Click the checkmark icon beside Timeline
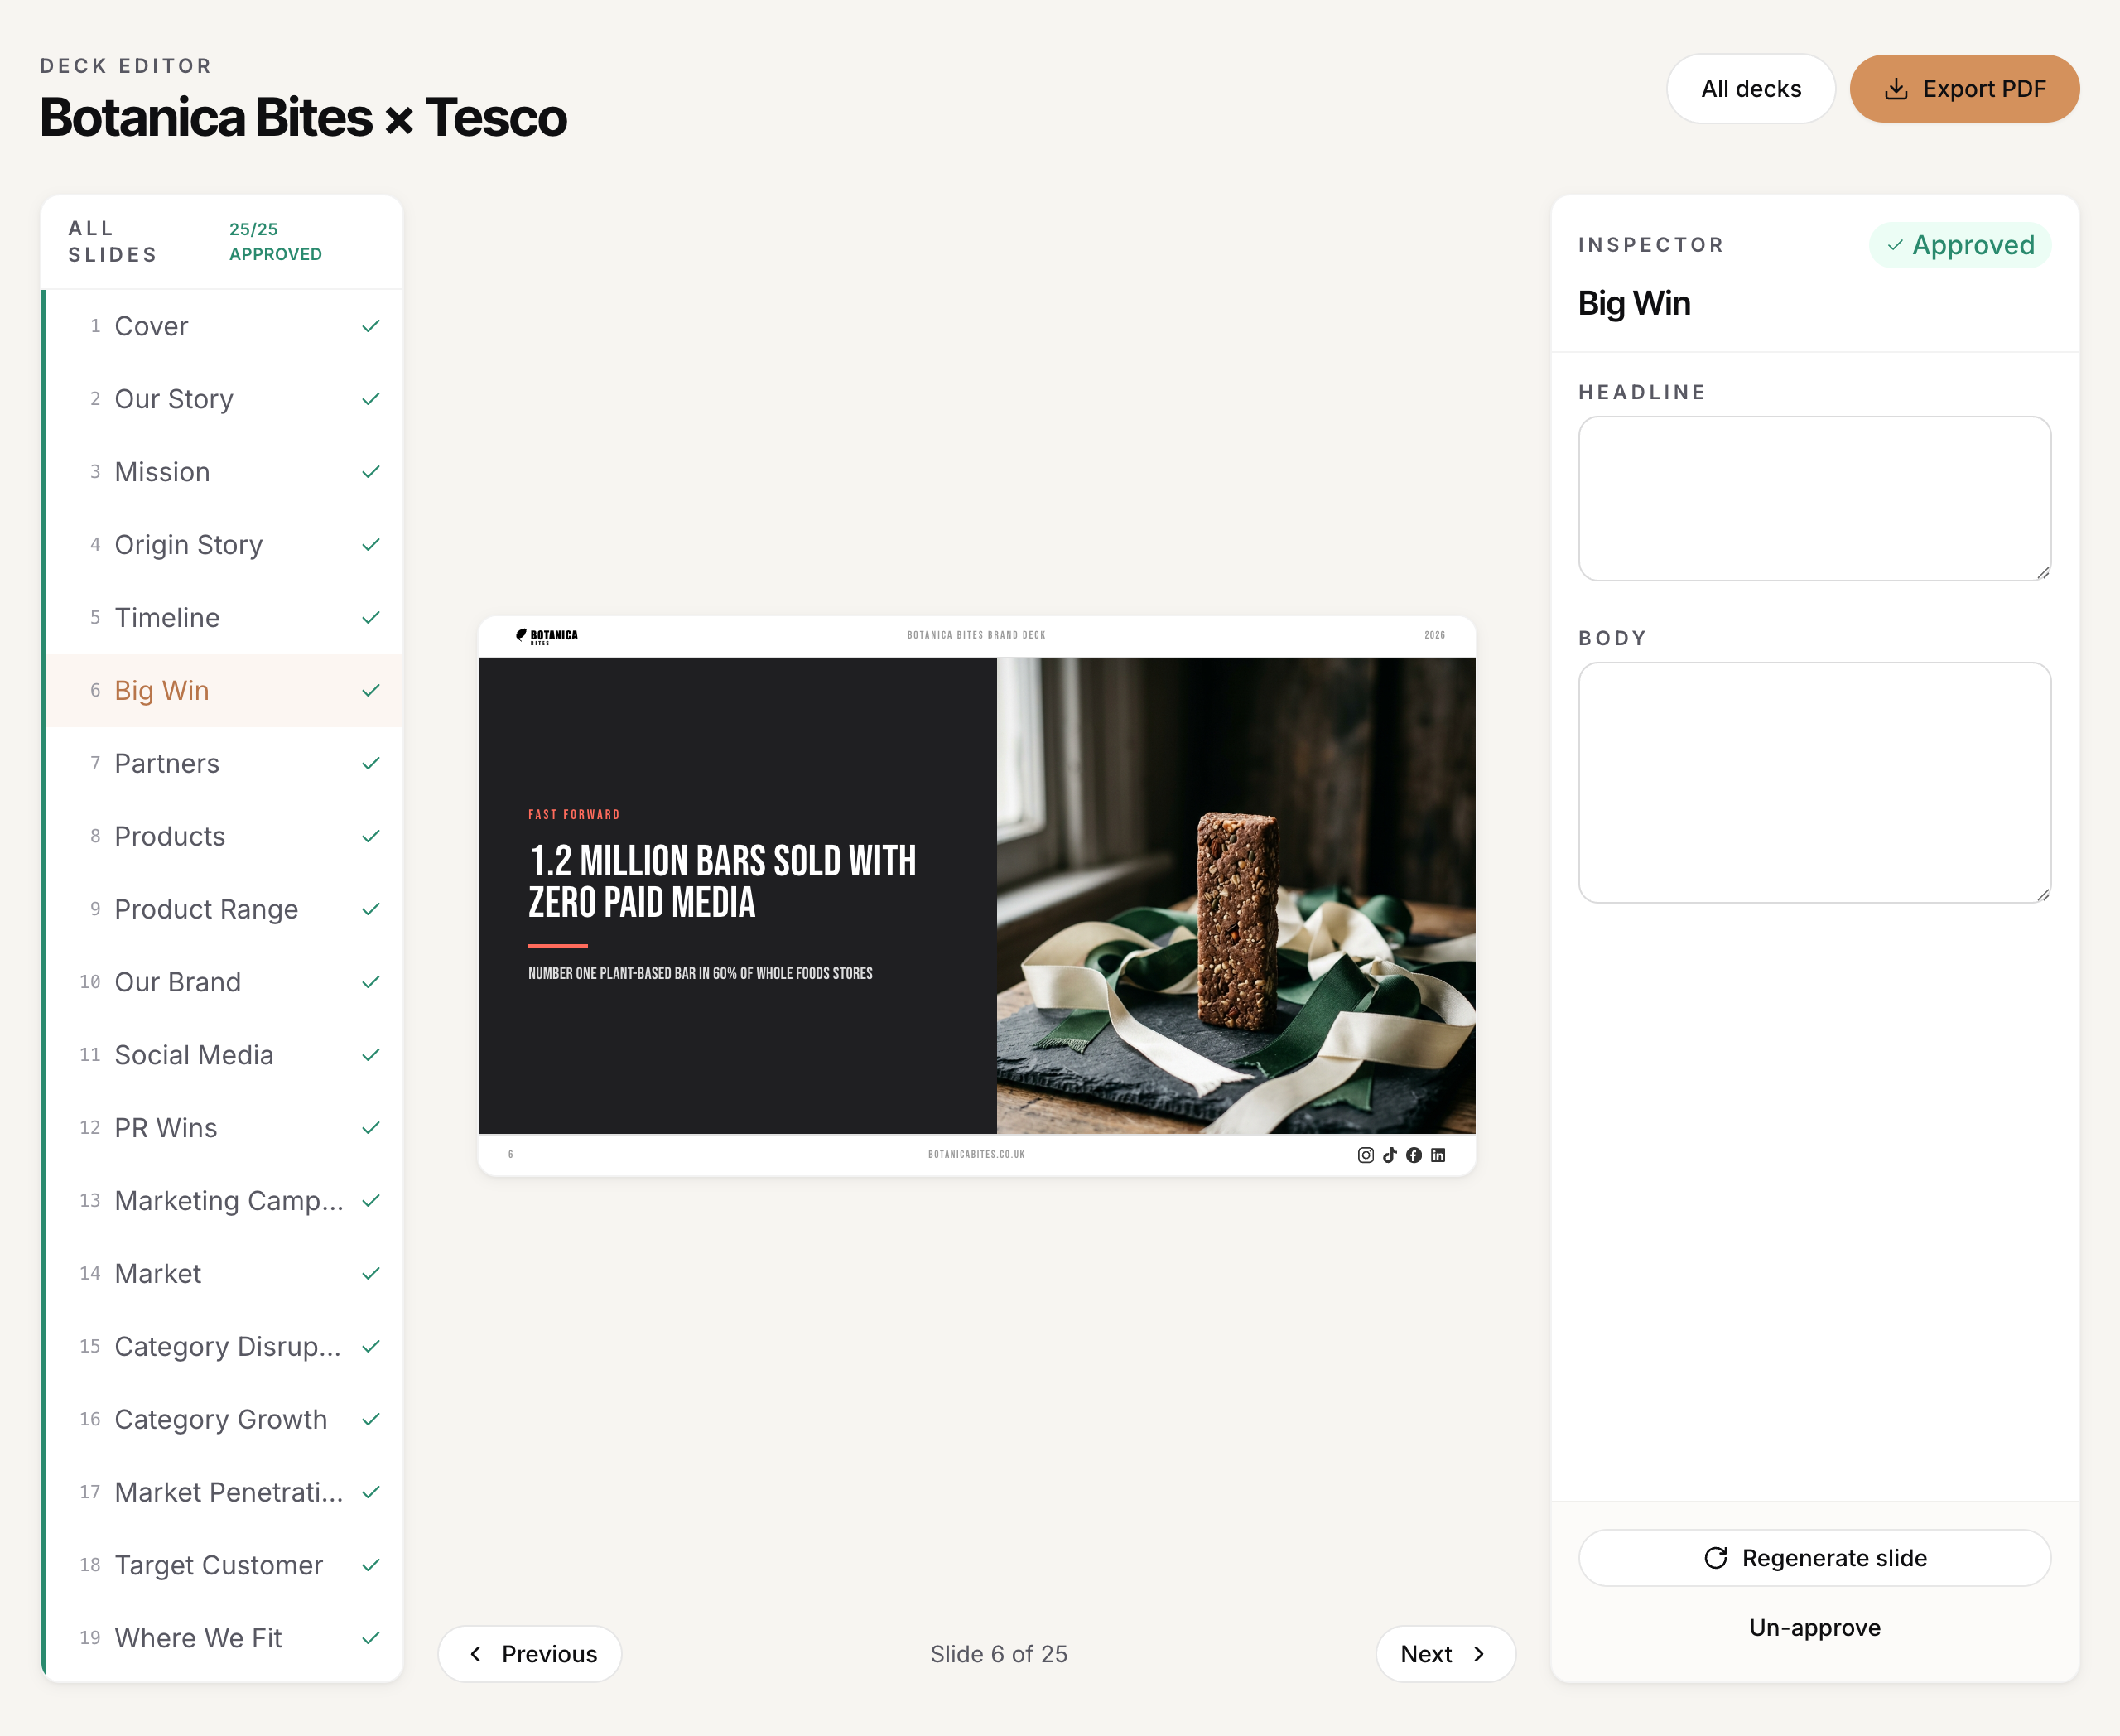 pyautogui.click(x=371, y=618)
